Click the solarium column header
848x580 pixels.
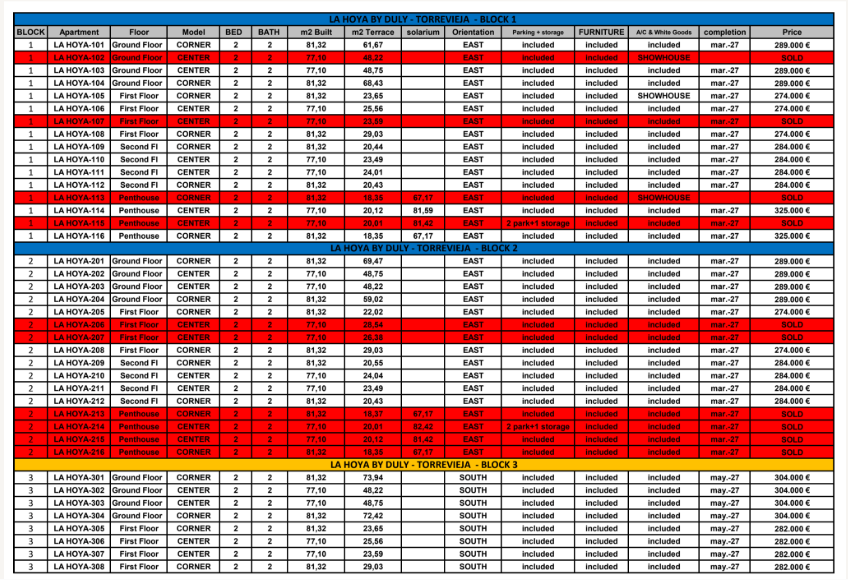(x=423, y=32)
